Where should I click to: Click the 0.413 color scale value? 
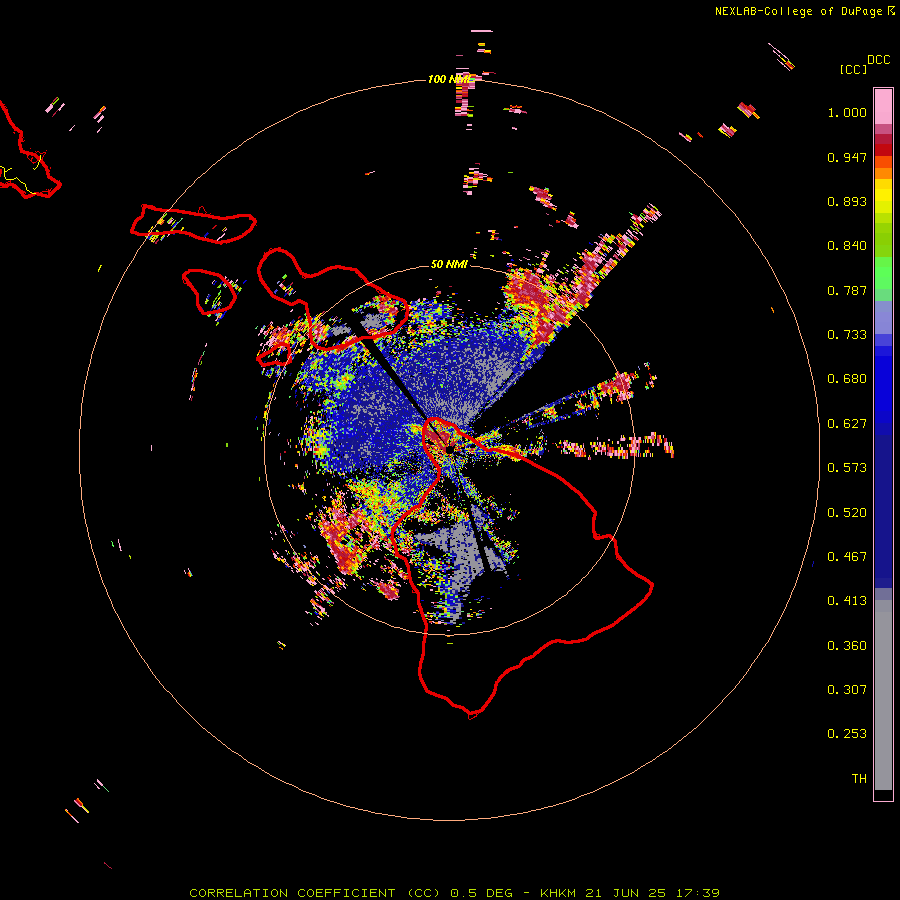coord(847,601)
